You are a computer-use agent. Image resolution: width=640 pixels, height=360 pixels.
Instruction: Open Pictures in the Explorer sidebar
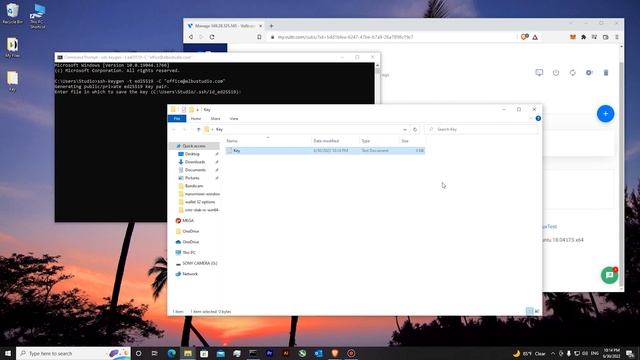coord(192,178)
